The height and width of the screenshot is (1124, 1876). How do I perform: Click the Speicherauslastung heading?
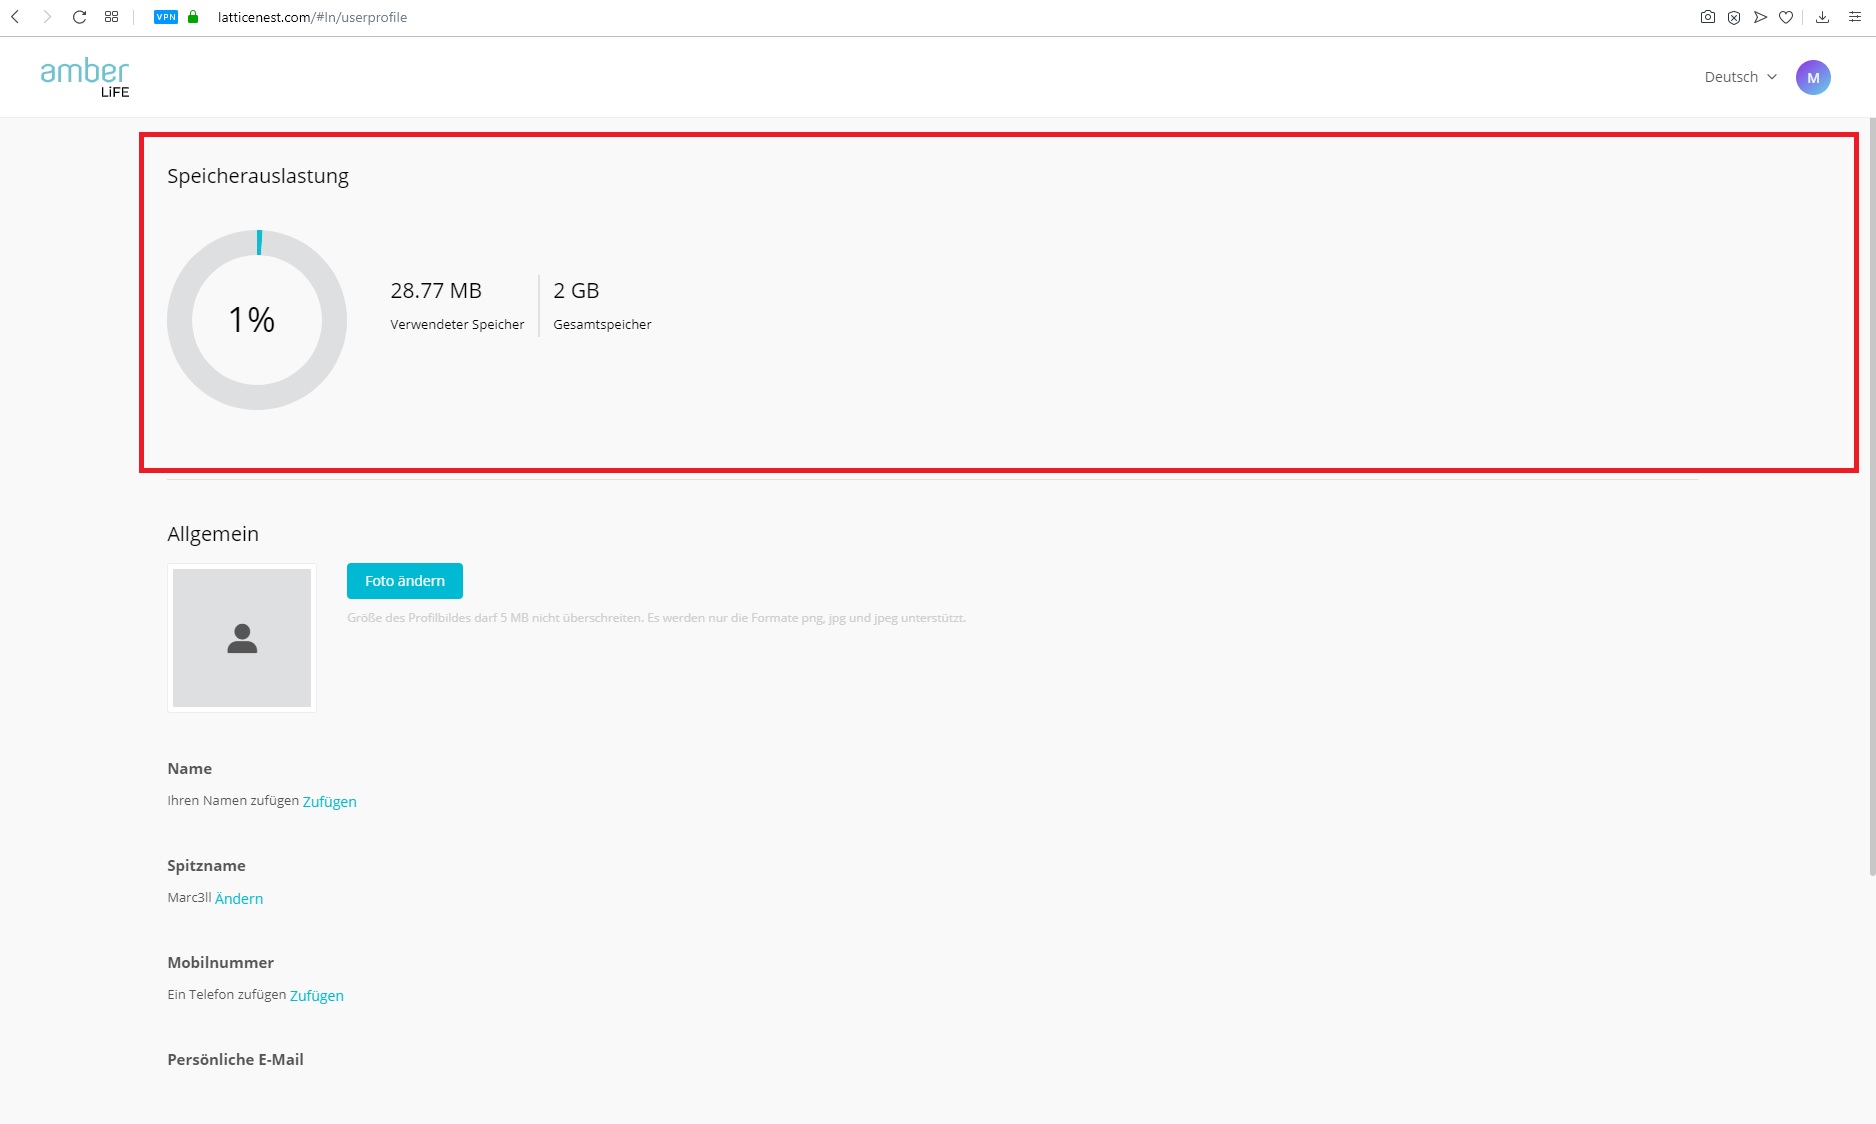pyautogui.click(x=258, y=176)
